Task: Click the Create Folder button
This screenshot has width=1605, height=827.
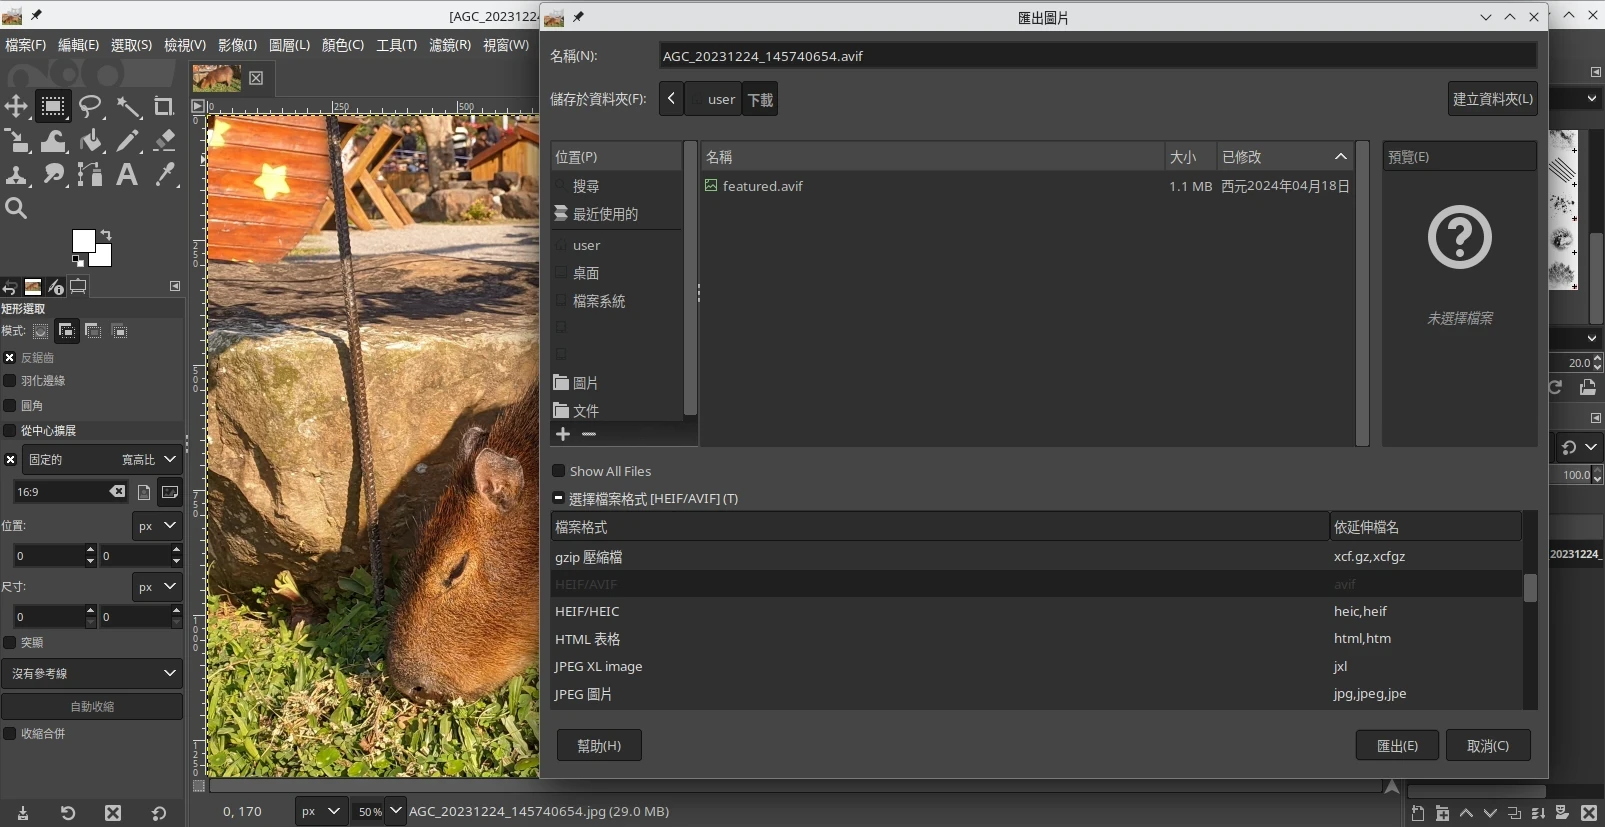Action: (1492, 99)
